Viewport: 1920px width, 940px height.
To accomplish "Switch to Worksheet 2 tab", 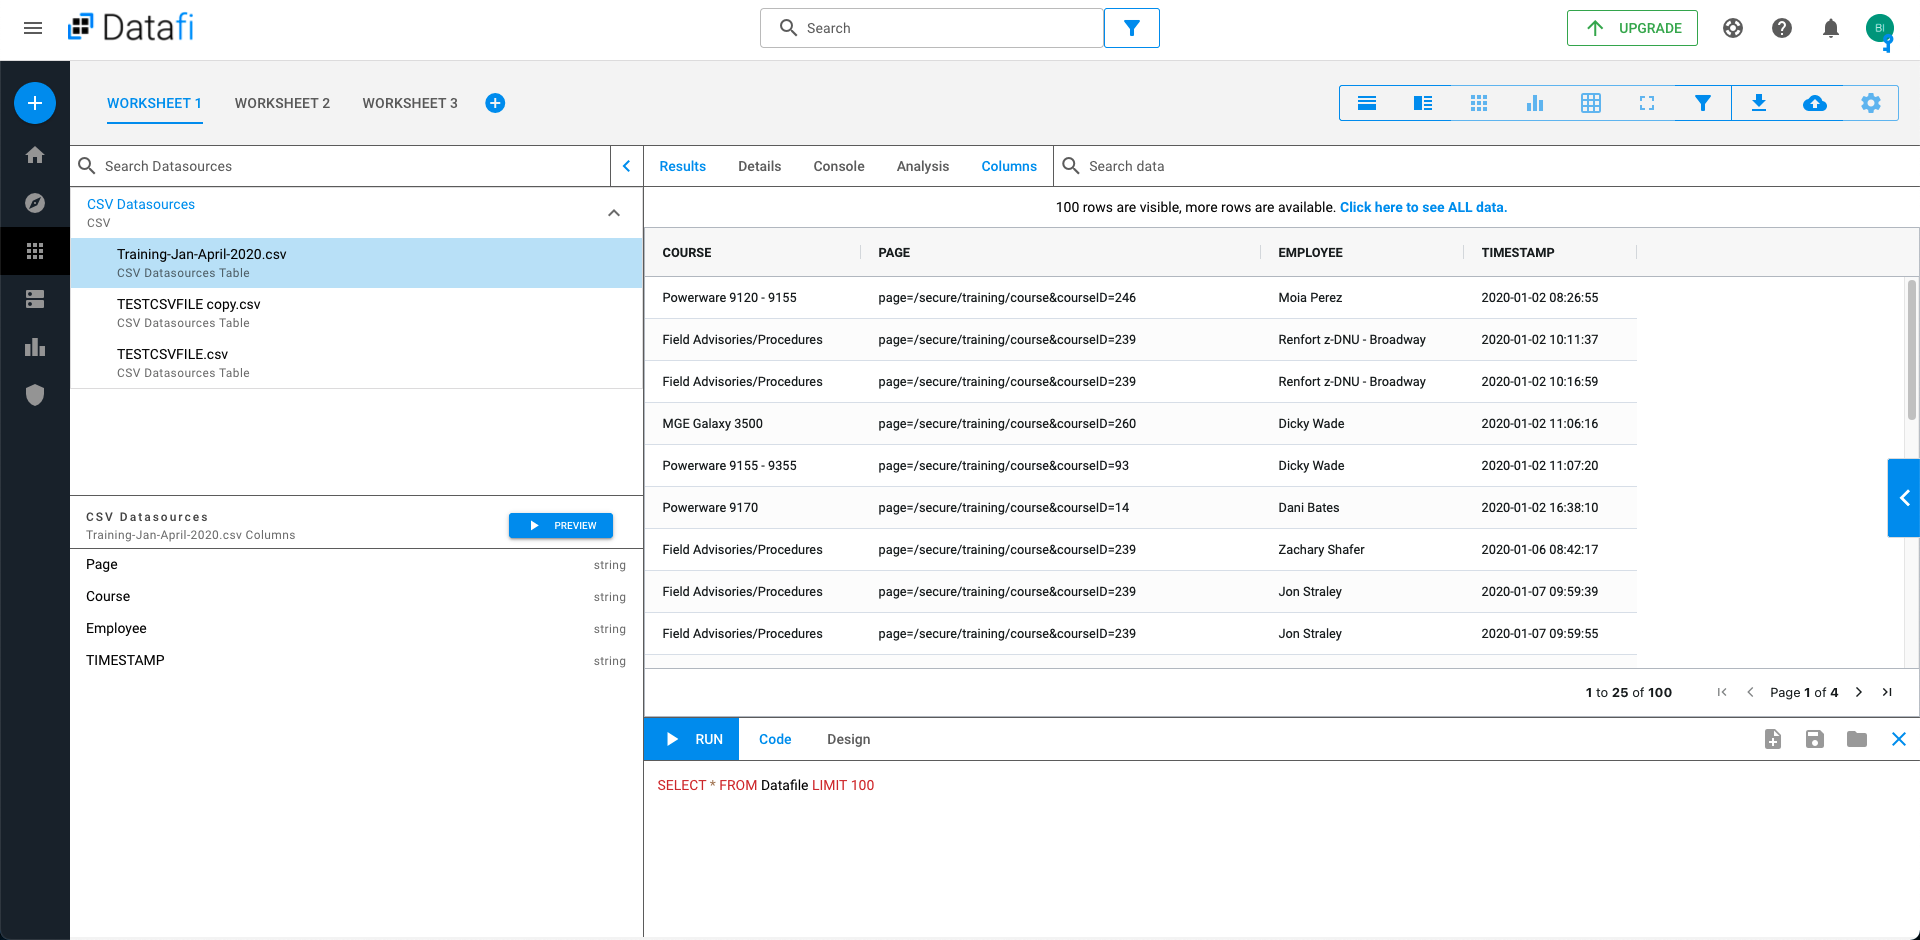I will [x=282, y=103].
